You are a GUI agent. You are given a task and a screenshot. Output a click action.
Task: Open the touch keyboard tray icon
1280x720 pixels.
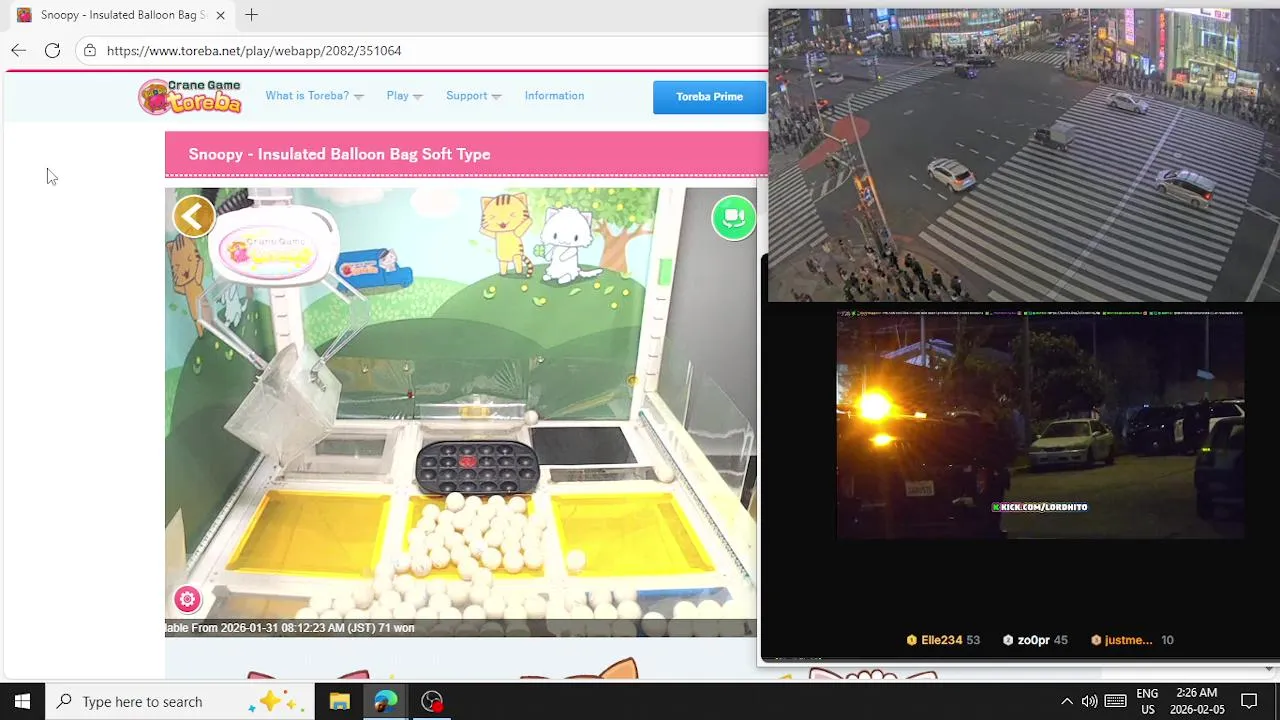click(x=1116, y=701)
